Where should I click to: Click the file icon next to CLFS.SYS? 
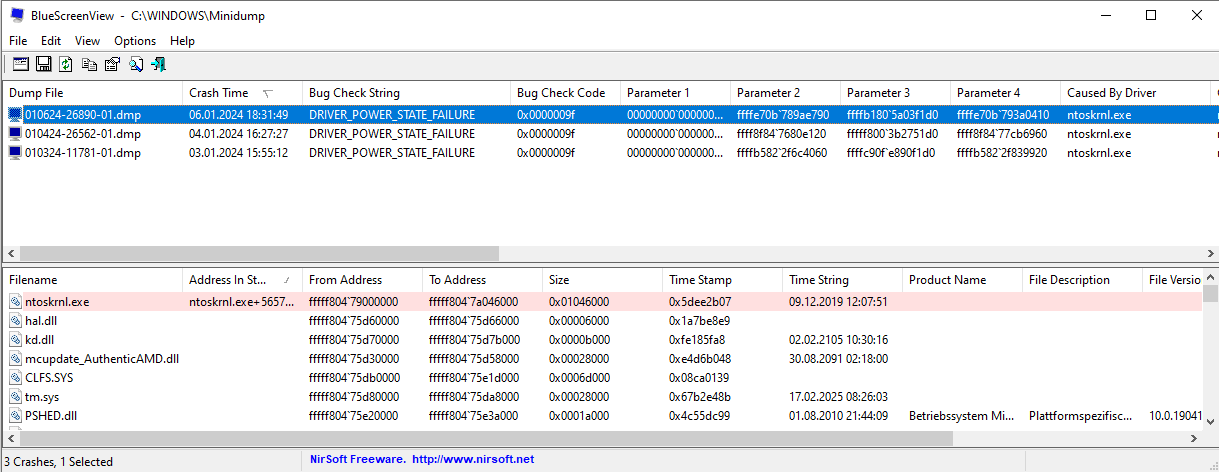15,378
